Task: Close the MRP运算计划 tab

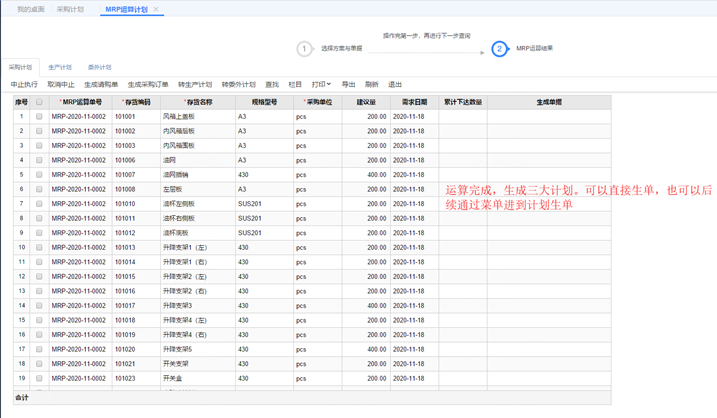Action: [x=156, y=9]
